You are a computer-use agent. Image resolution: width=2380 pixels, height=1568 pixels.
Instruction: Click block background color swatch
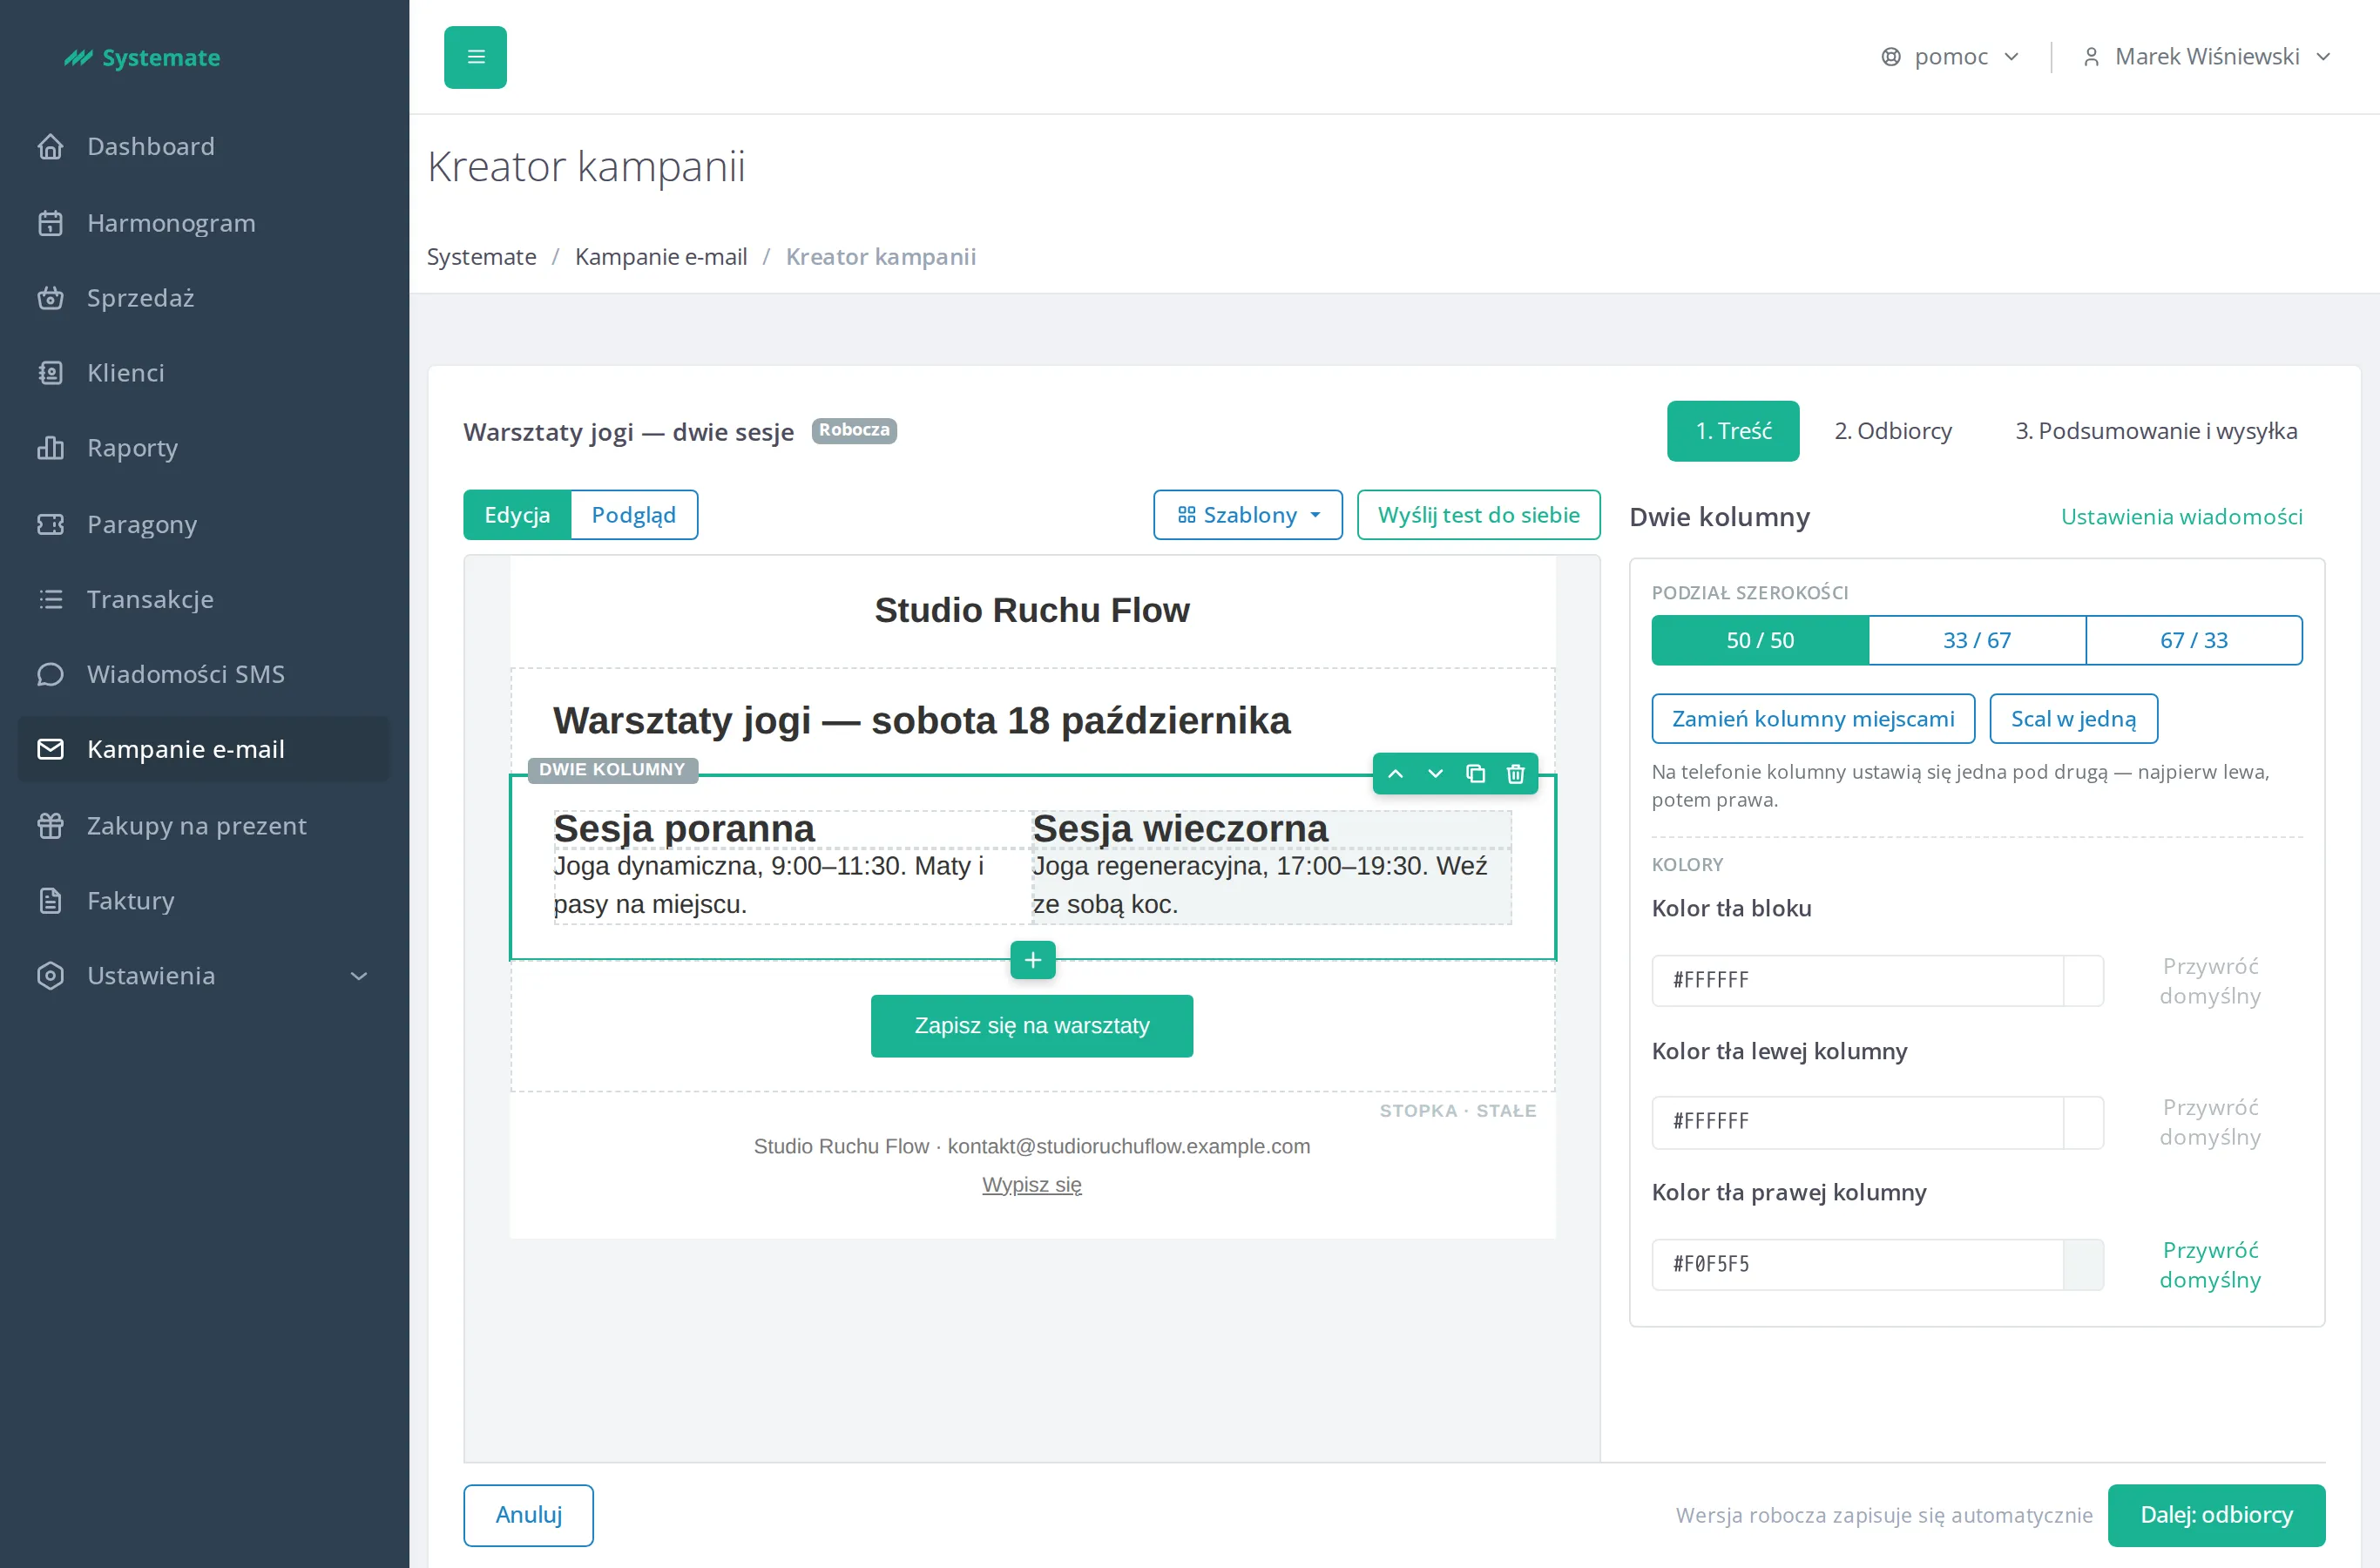2083,981
